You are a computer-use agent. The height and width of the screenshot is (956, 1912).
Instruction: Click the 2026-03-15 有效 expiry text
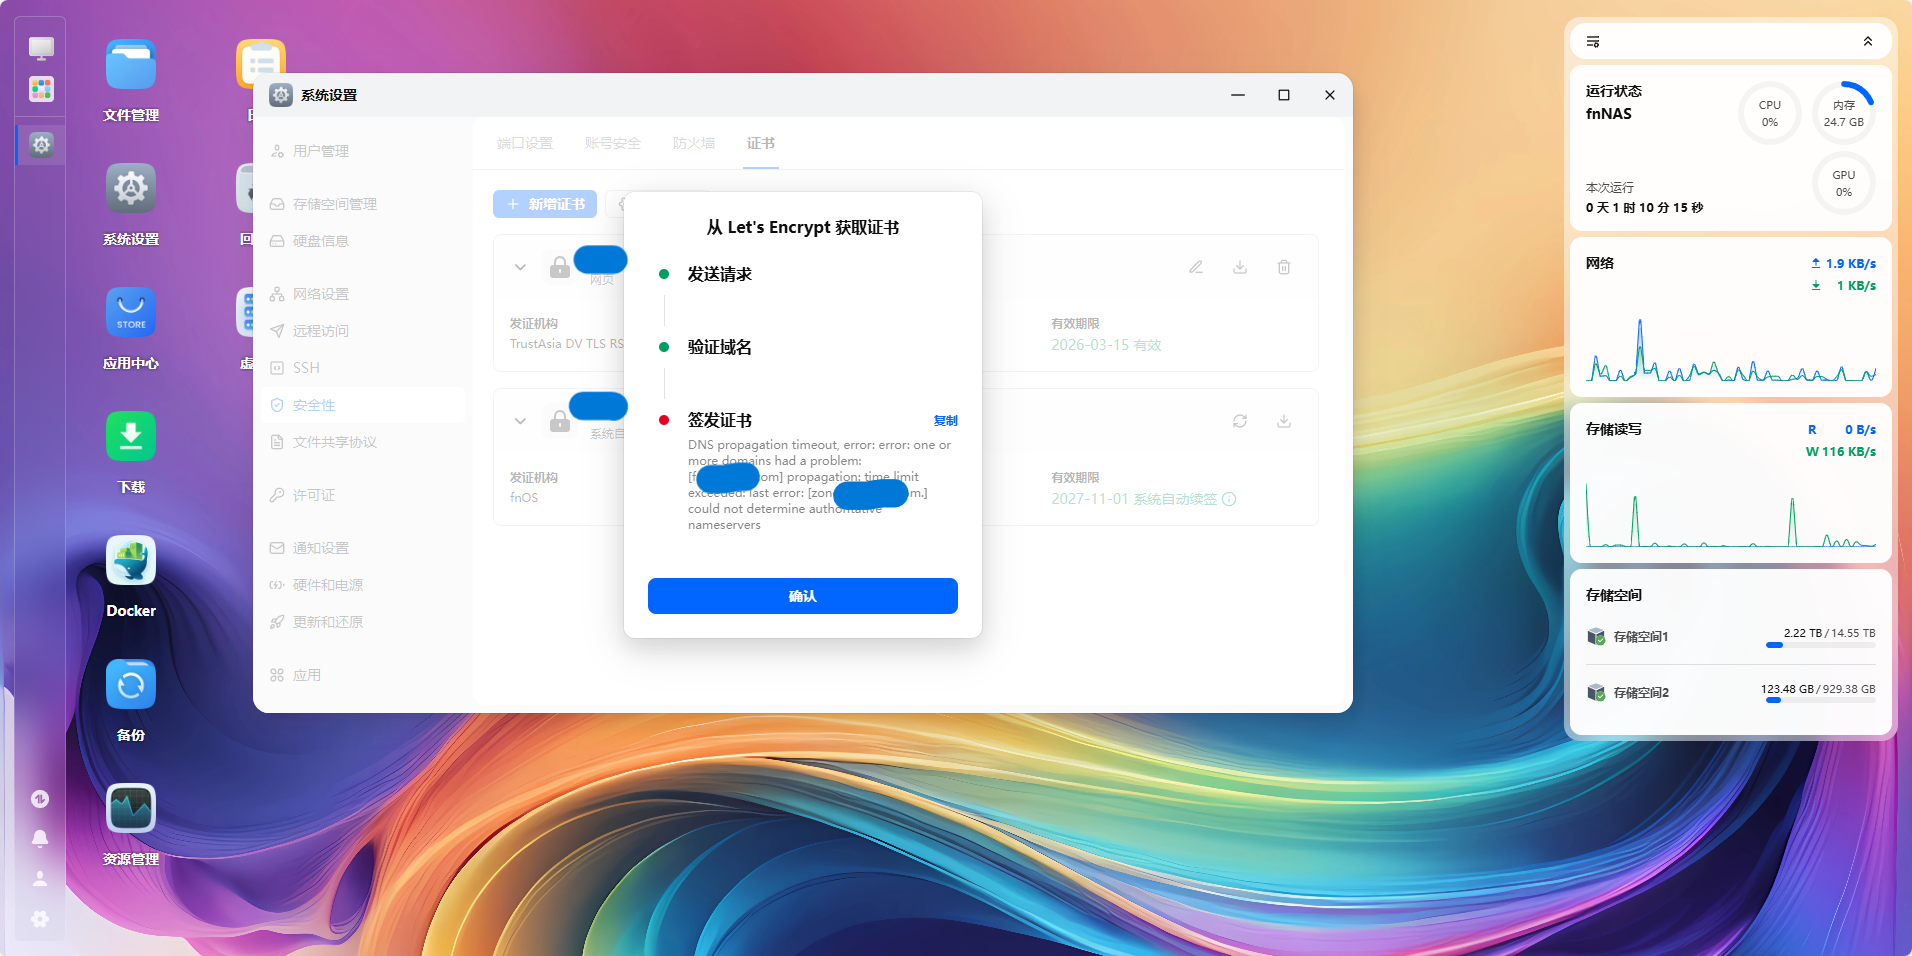[x=1106, y=345]
